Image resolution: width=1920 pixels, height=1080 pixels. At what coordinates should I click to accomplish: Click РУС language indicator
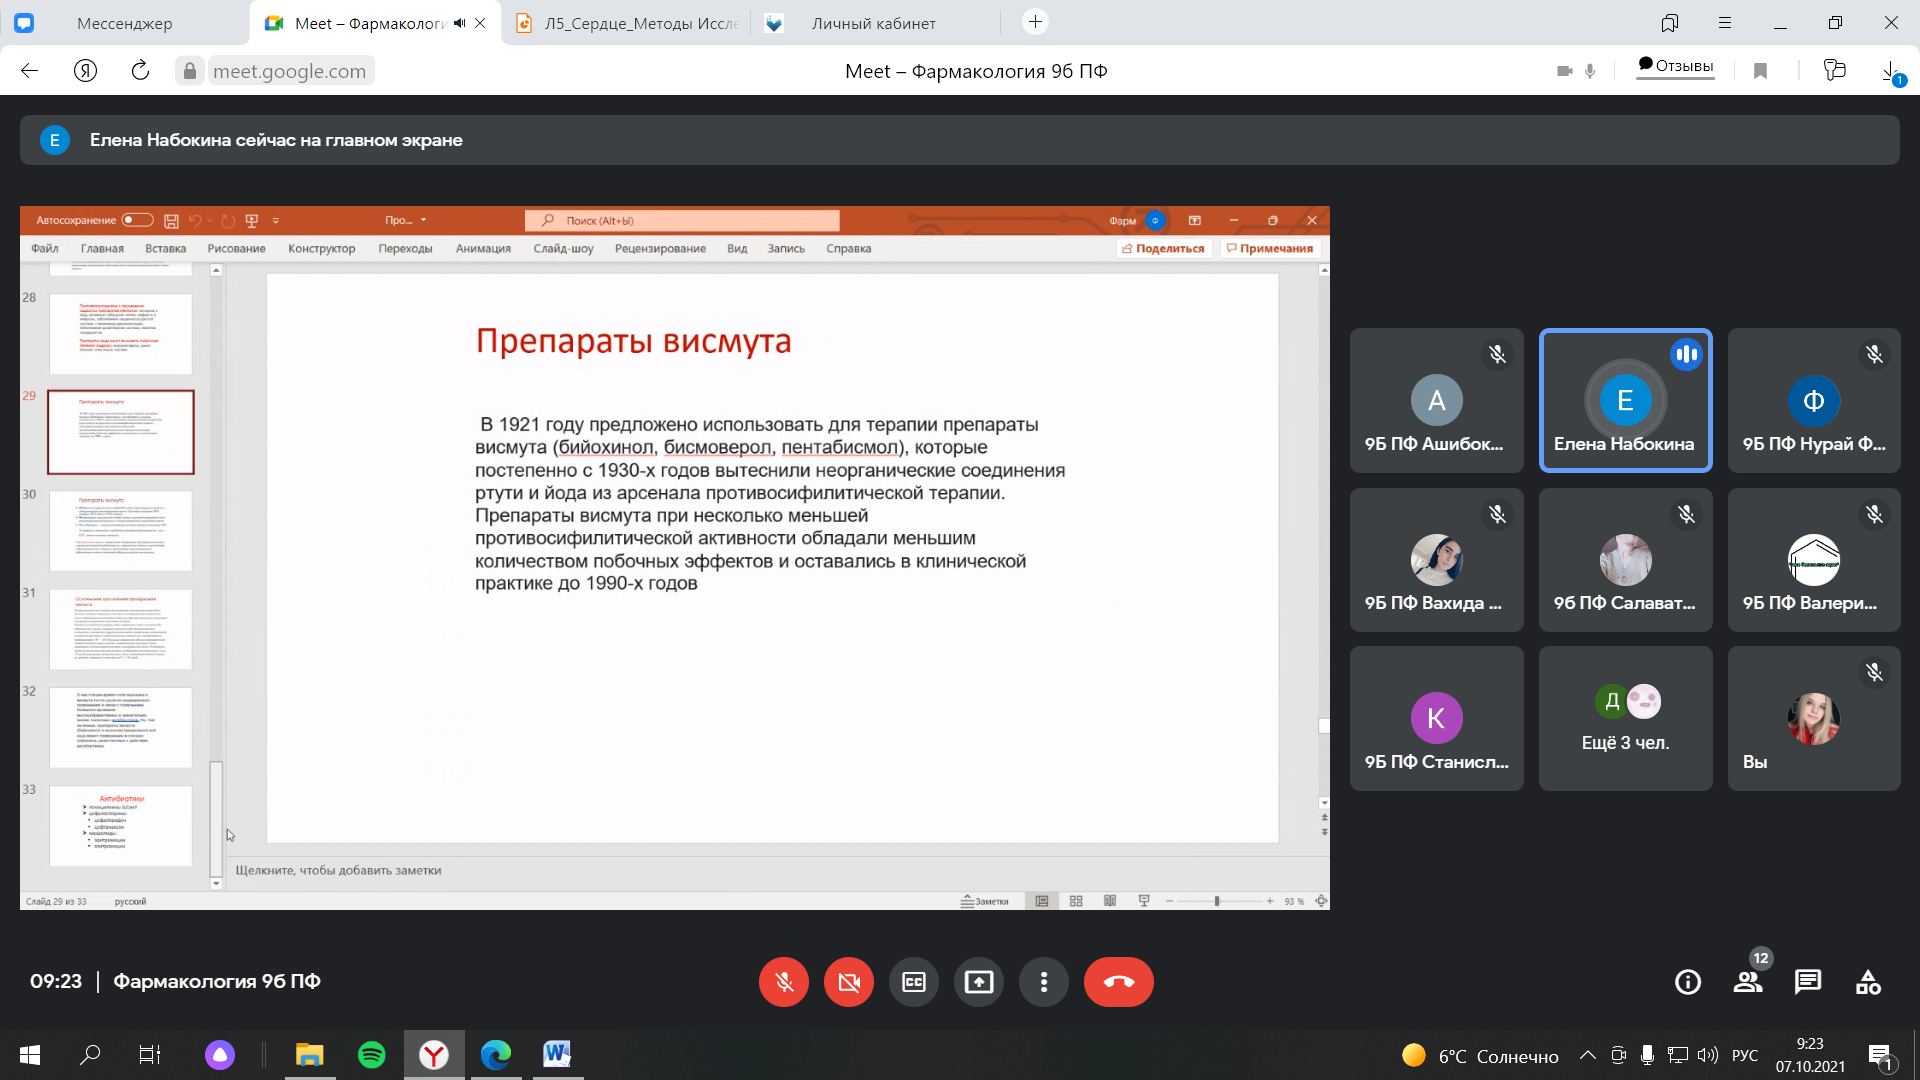click(x=1745, y=1055)
